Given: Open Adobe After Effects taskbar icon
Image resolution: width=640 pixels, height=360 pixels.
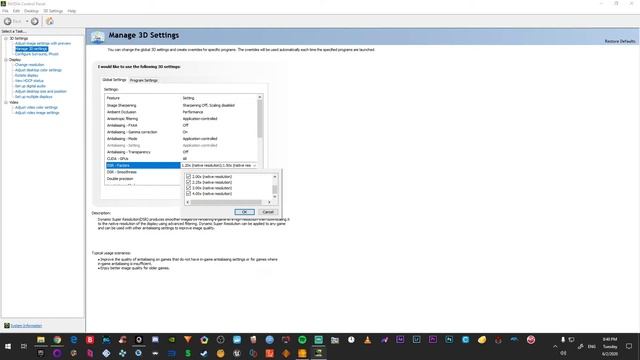Looking at the screenshot, I should click(400, 340).
